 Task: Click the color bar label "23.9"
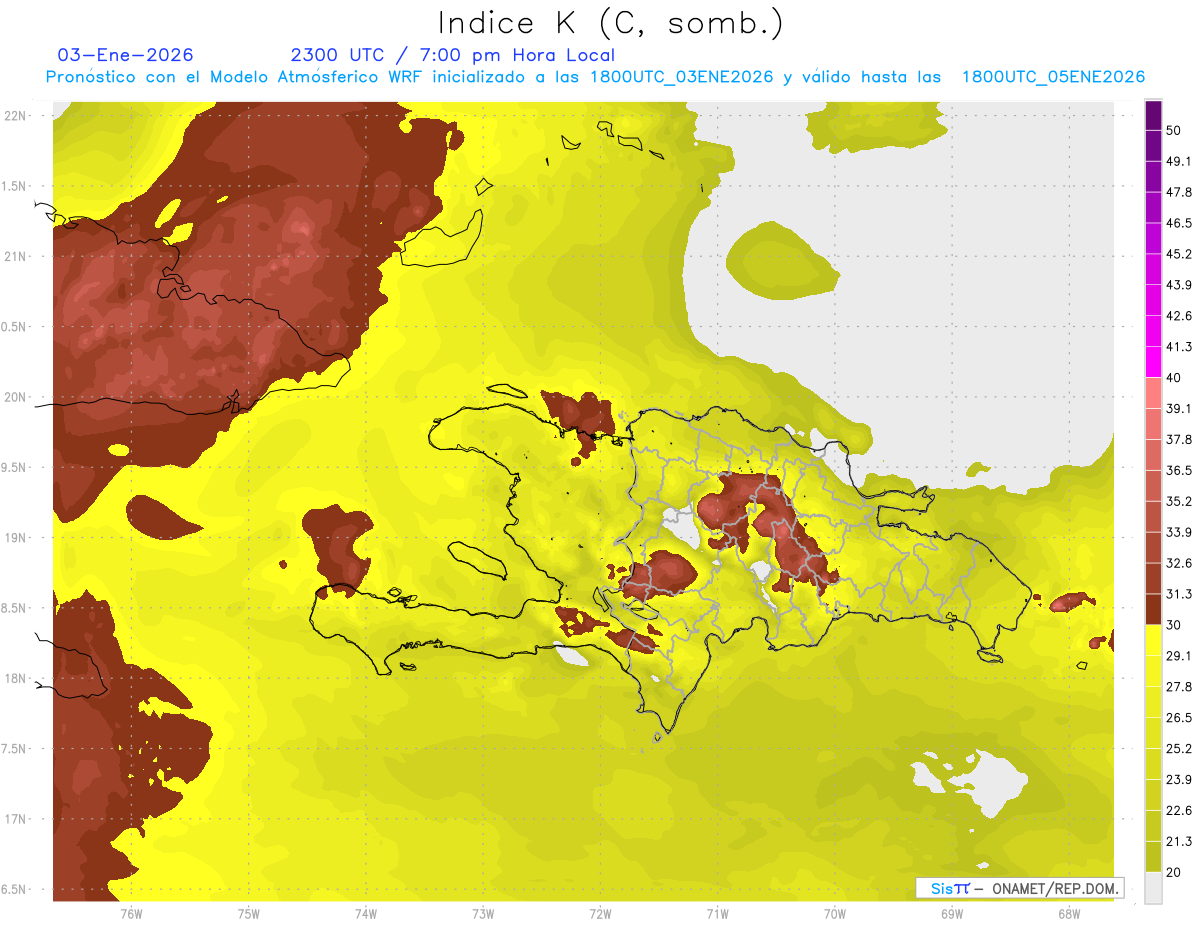1179,780
